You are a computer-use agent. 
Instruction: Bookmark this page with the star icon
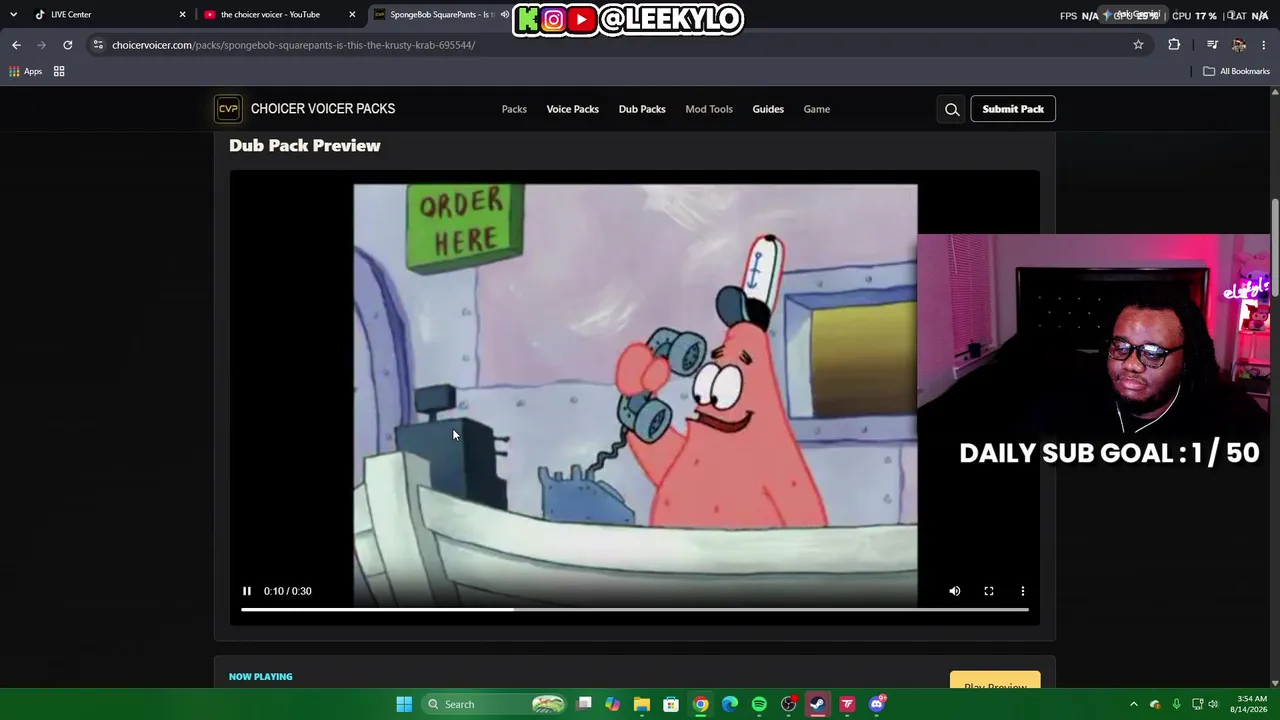click(x=1138, y=45)
